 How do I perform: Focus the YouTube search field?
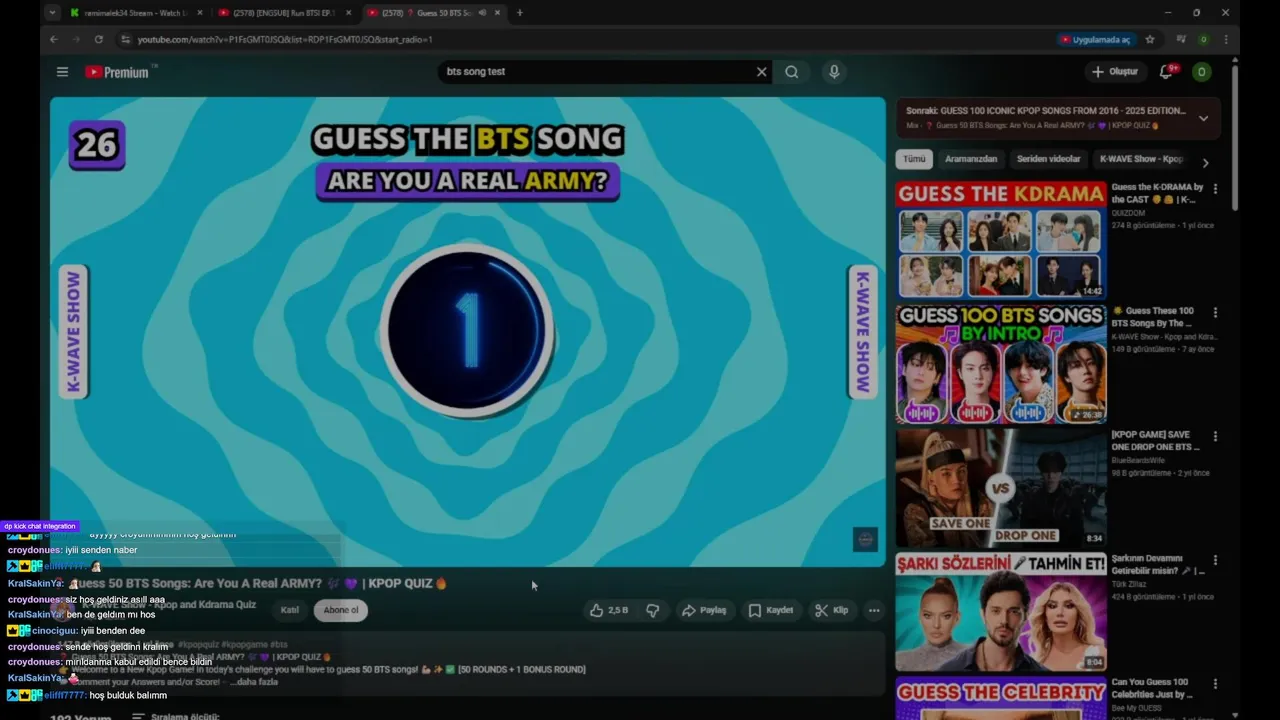tap(595, 72)
